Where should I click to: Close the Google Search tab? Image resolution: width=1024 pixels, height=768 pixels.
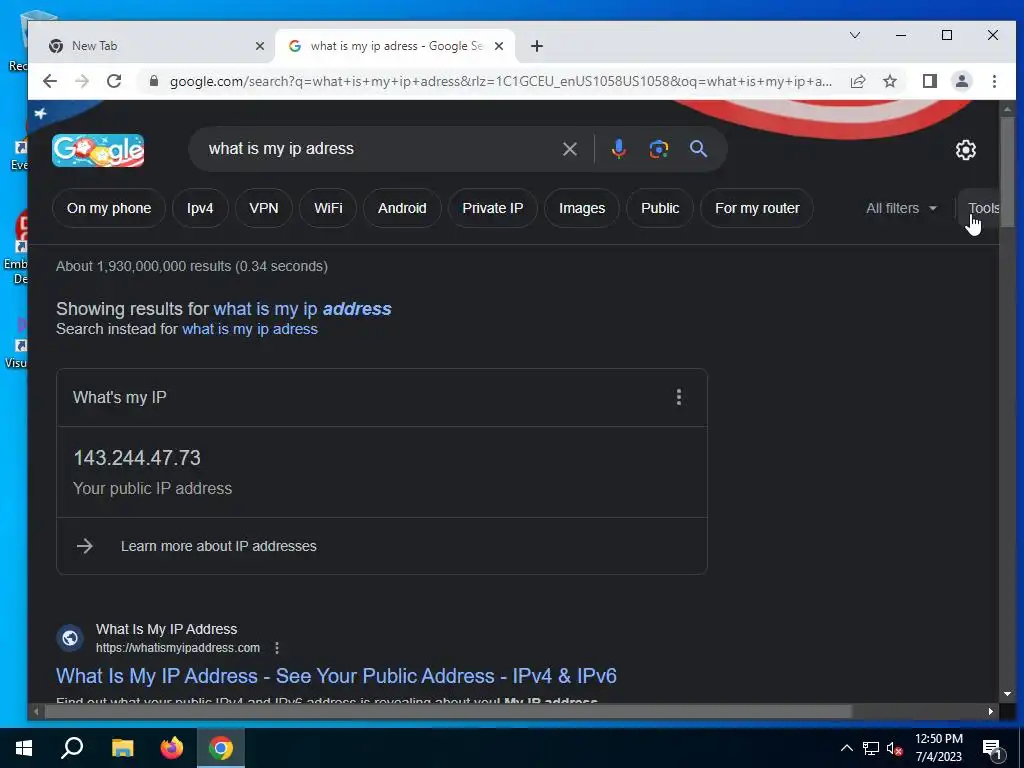point(499,46)
